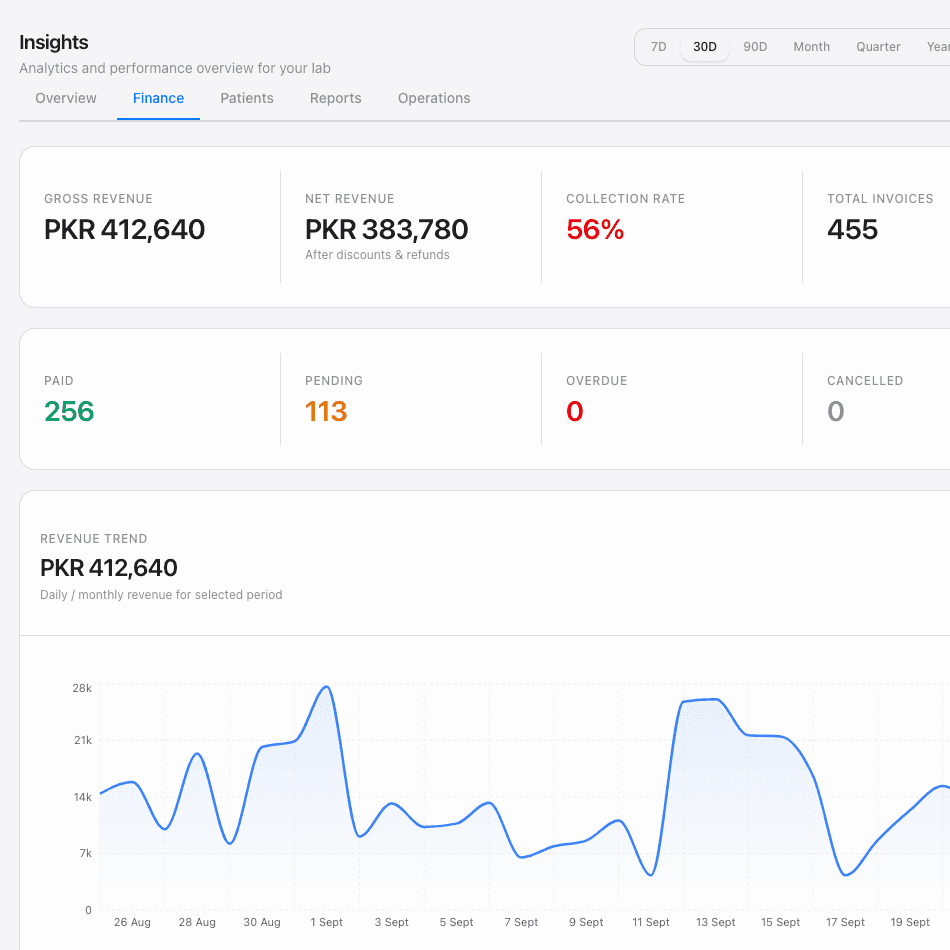950x950 pixels.
Task: Click the Net Revenue value PKR 383,780
Action: click(x=387, y=230)
